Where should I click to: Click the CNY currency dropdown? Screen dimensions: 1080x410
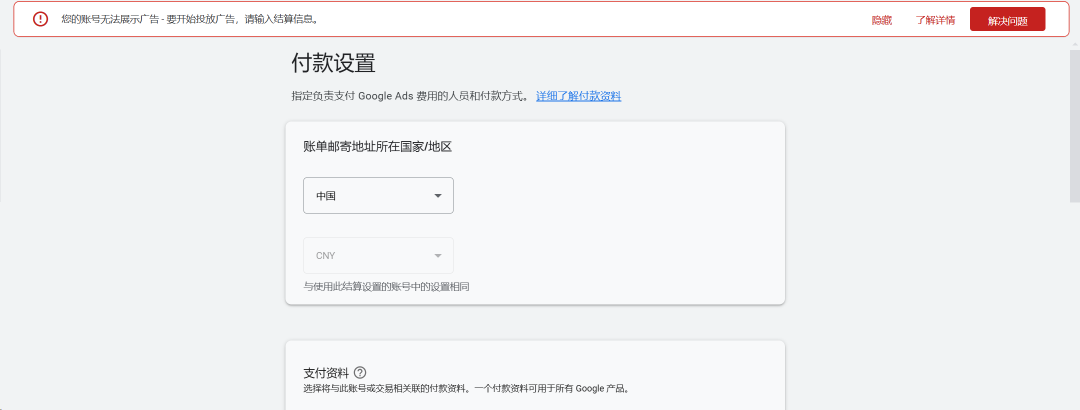point(378,256)
